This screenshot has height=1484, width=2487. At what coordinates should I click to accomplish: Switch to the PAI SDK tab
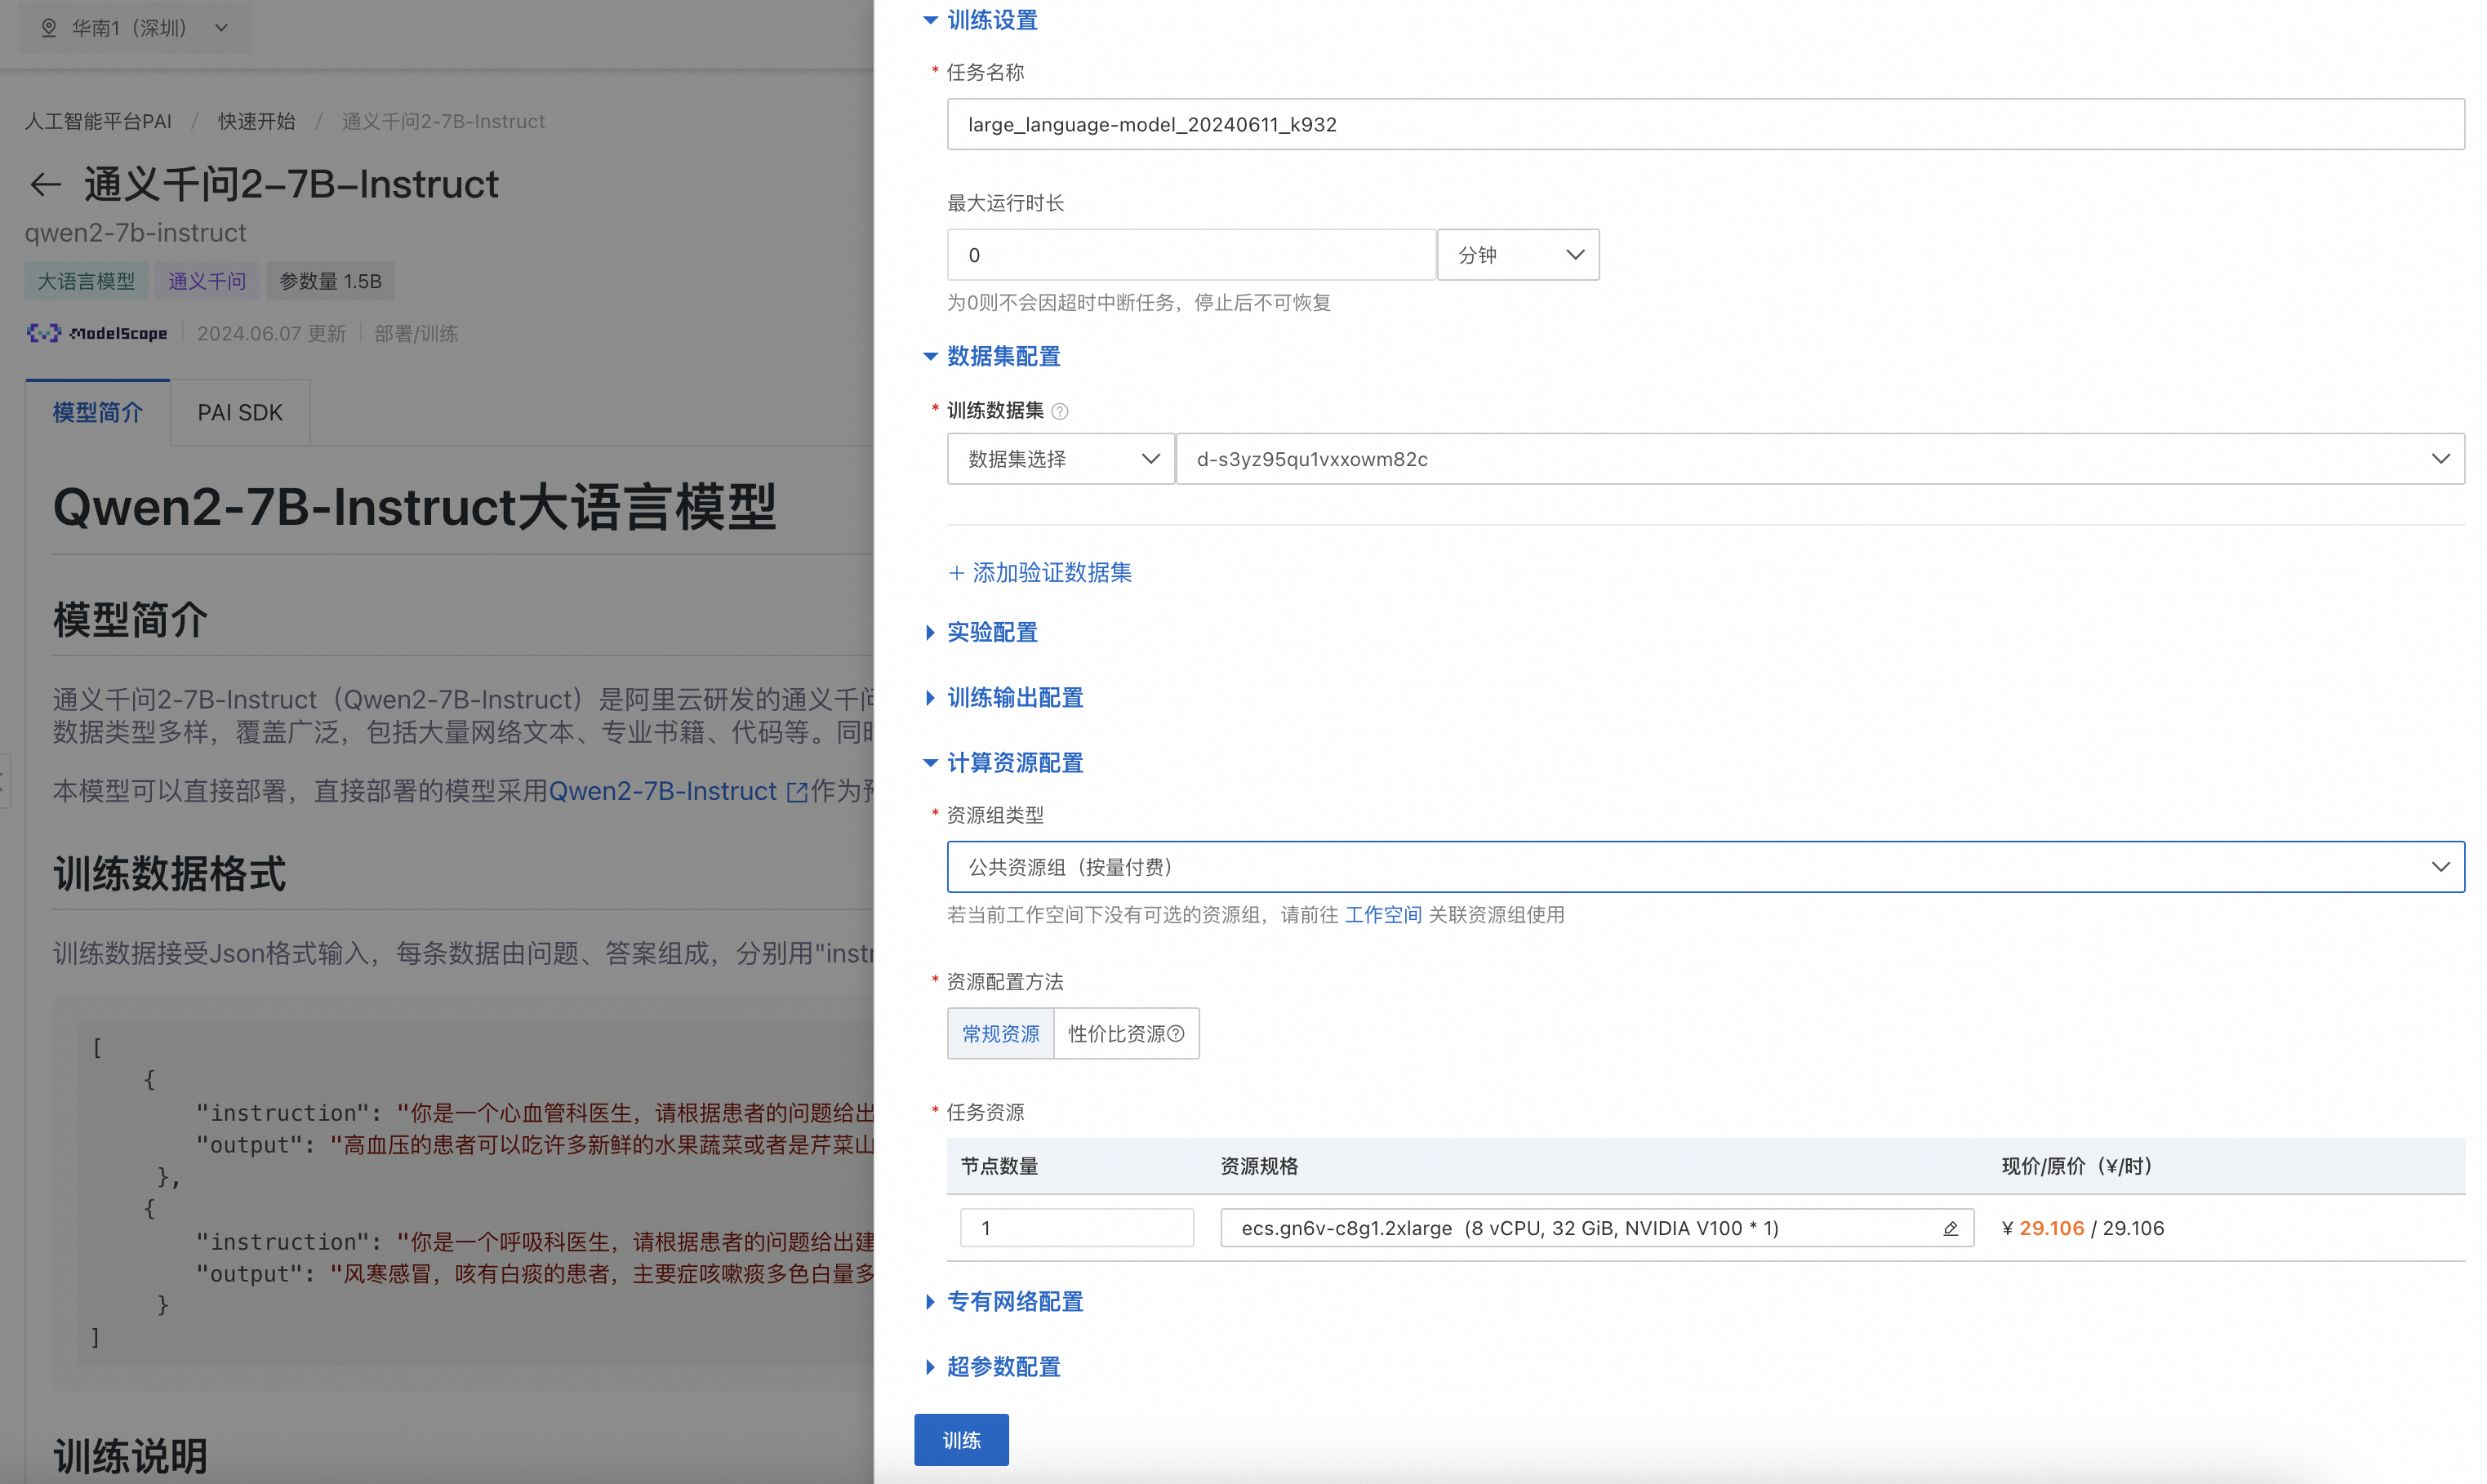(x=240, y=412)
